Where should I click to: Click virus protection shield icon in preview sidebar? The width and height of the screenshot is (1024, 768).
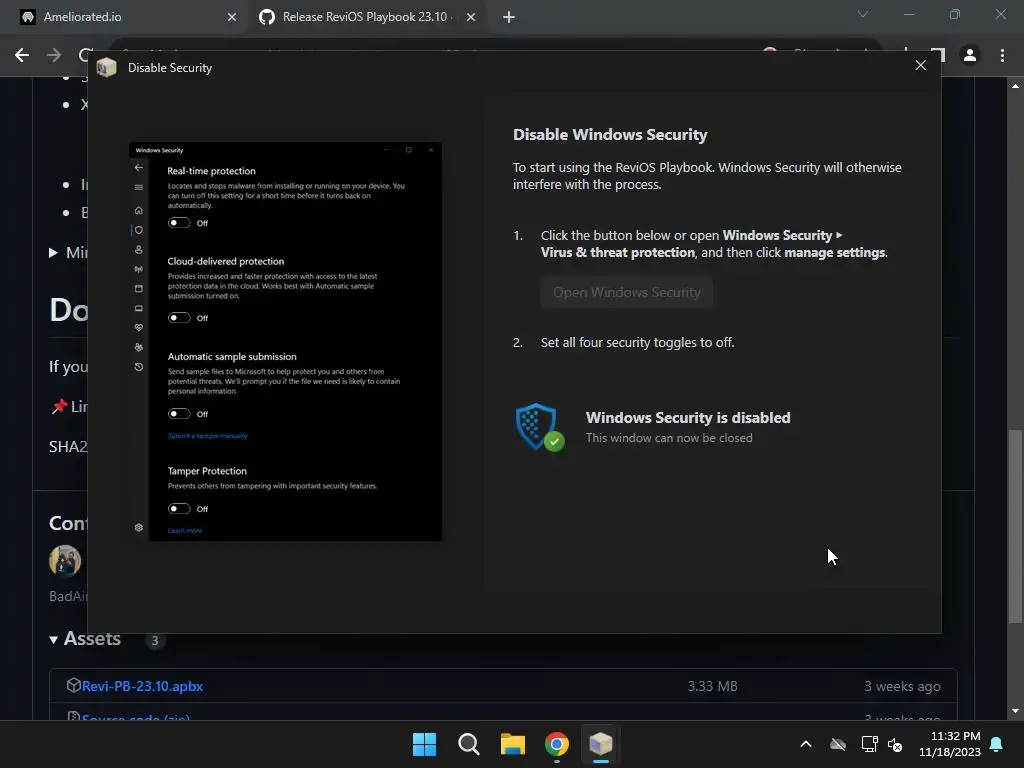[138, 230]
